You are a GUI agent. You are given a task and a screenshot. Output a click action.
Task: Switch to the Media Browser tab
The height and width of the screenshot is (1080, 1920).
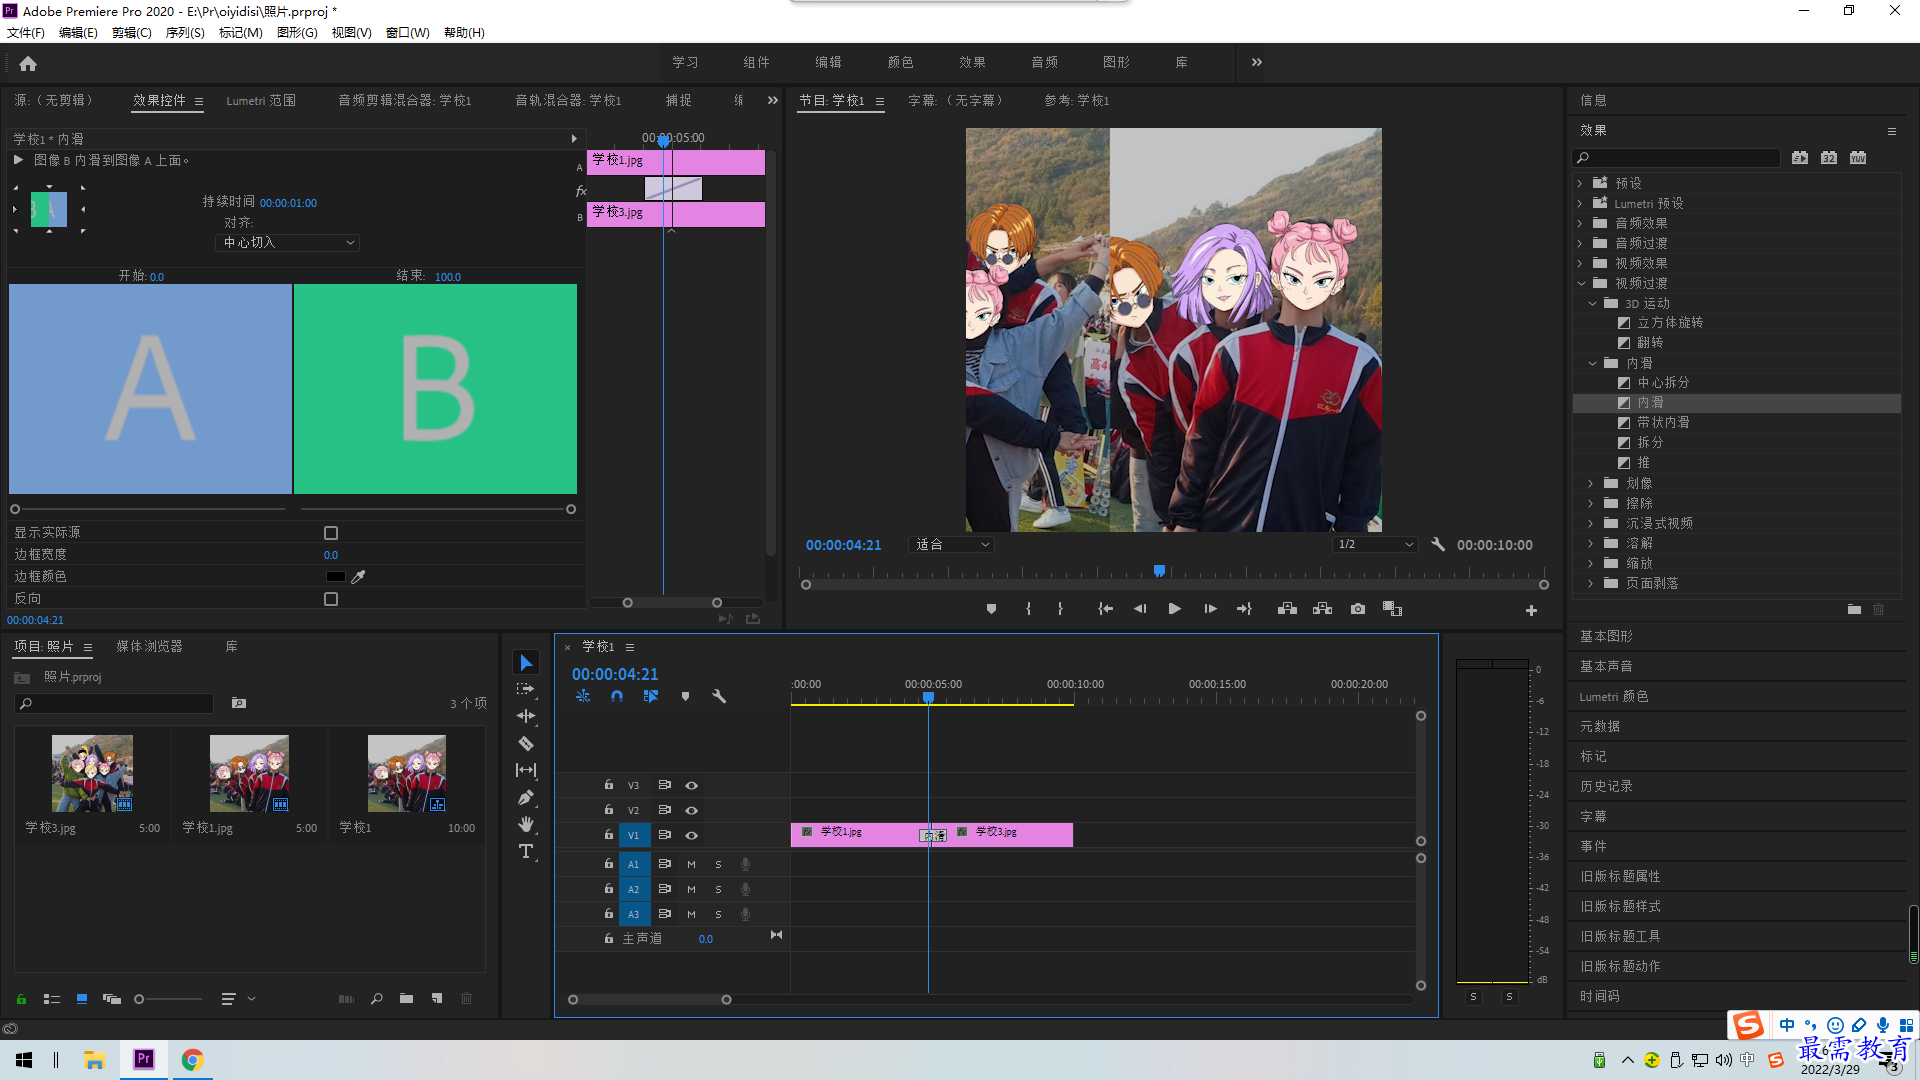149,647
